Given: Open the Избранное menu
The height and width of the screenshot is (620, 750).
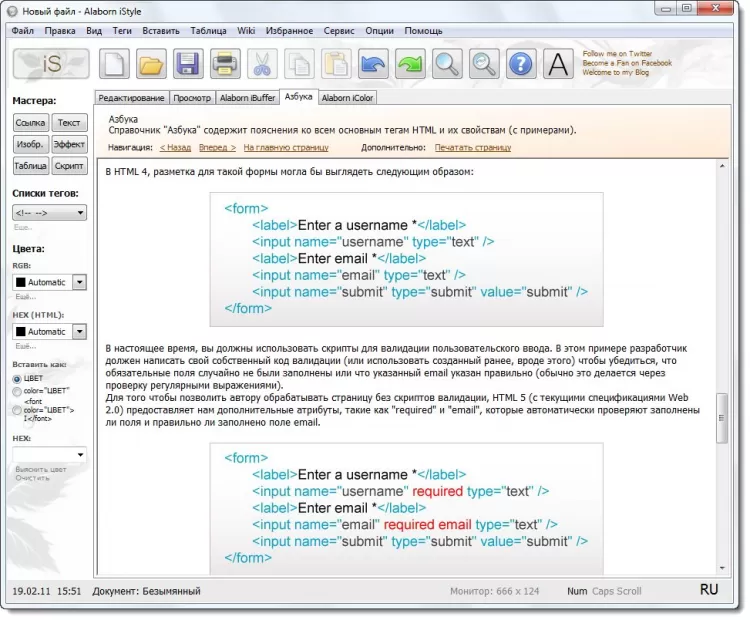Looking at the screenshot, I should (289, 31).
